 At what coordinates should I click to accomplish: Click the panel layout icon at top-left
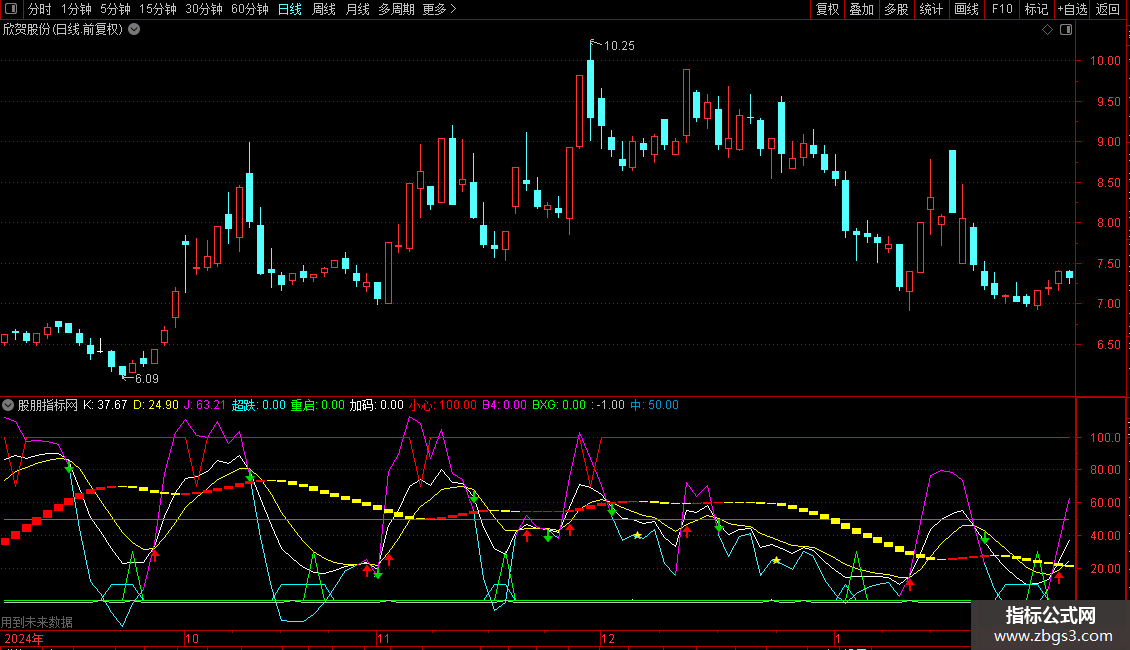11,9
